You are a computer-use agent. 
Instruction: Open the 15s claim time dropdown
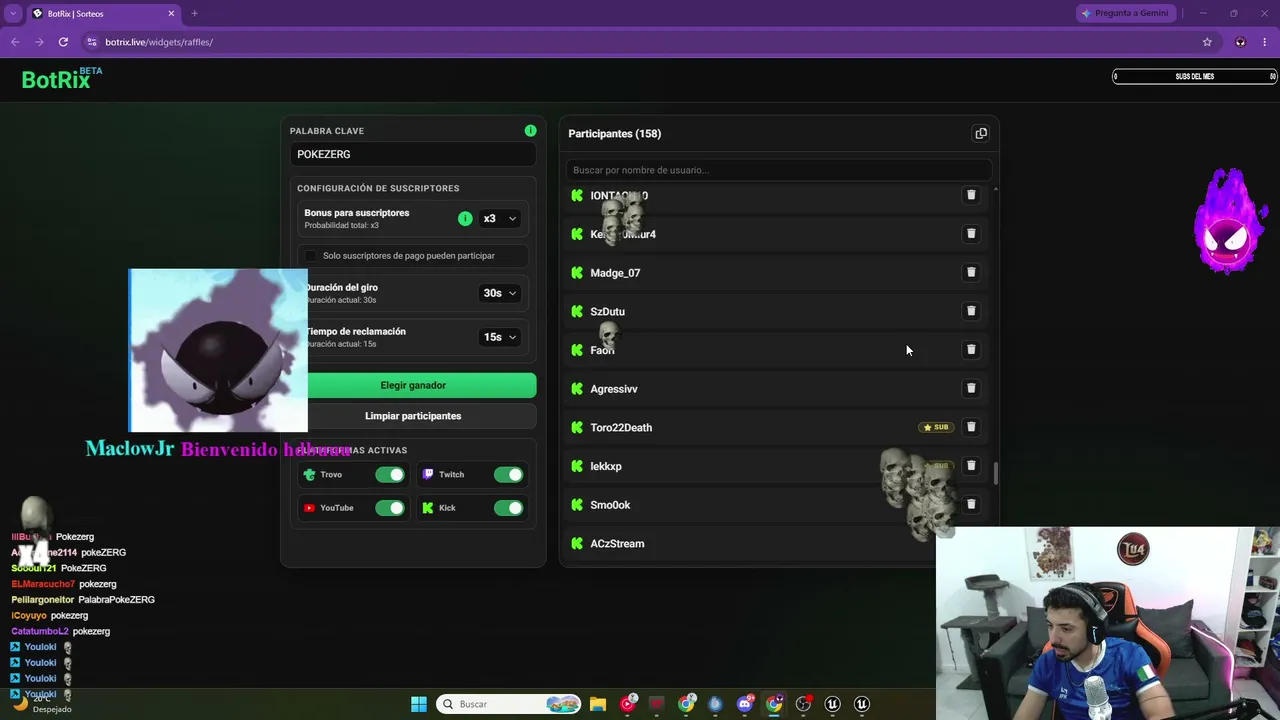(x=499, y=337)
